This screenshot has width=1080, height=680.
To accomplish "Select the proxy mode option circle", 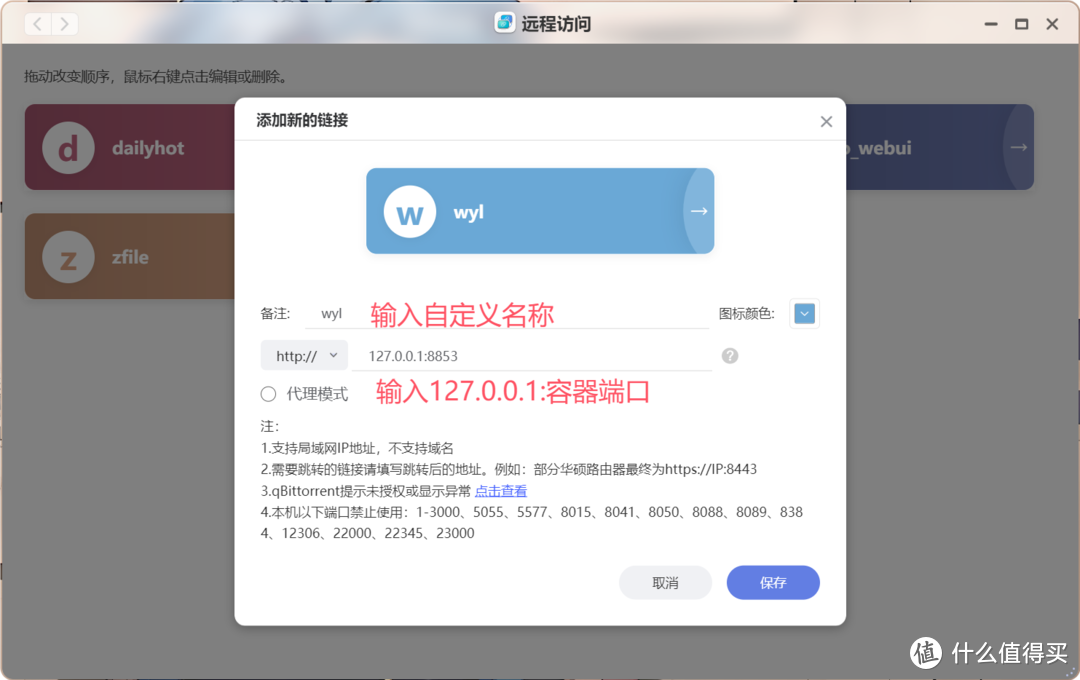I will click(268, 394).
